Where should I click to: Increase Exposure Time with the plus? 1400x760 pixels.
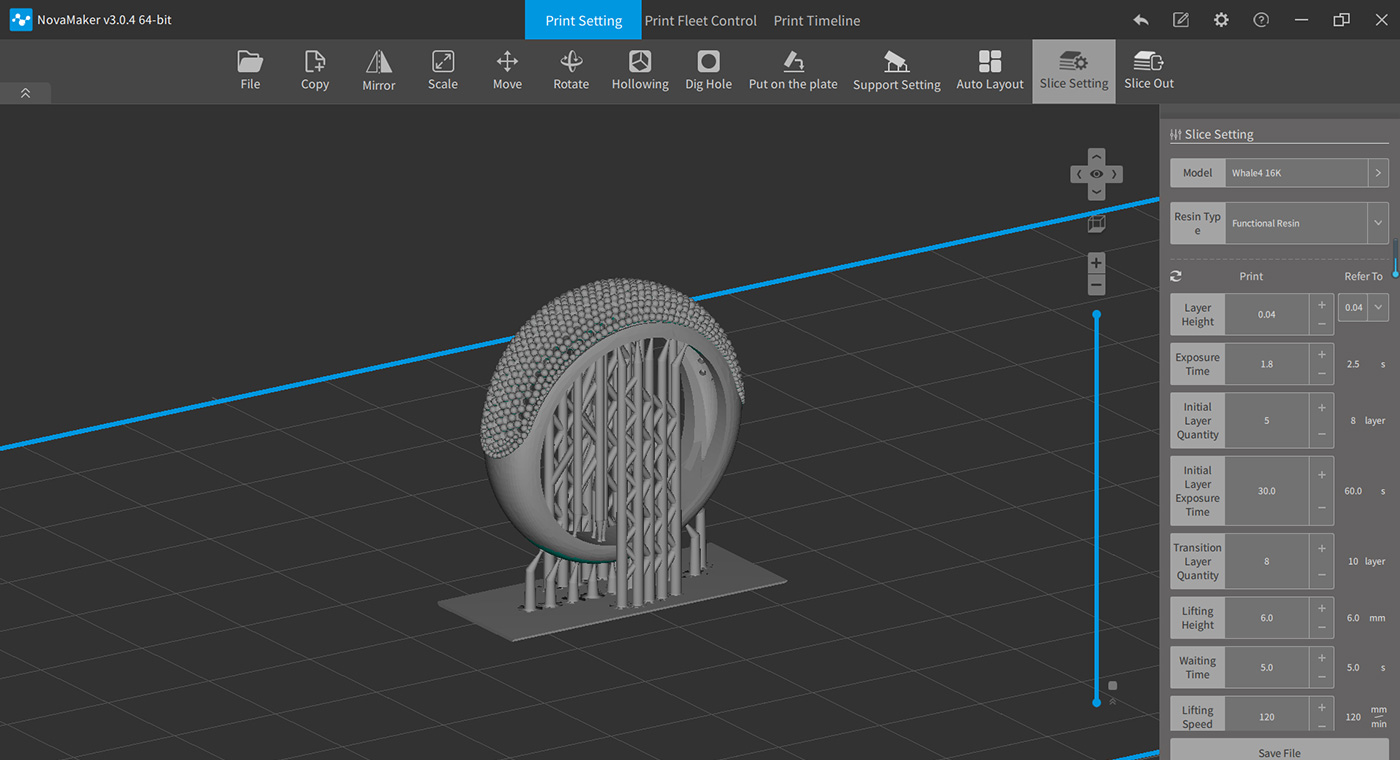click(x=1322, y=354)
